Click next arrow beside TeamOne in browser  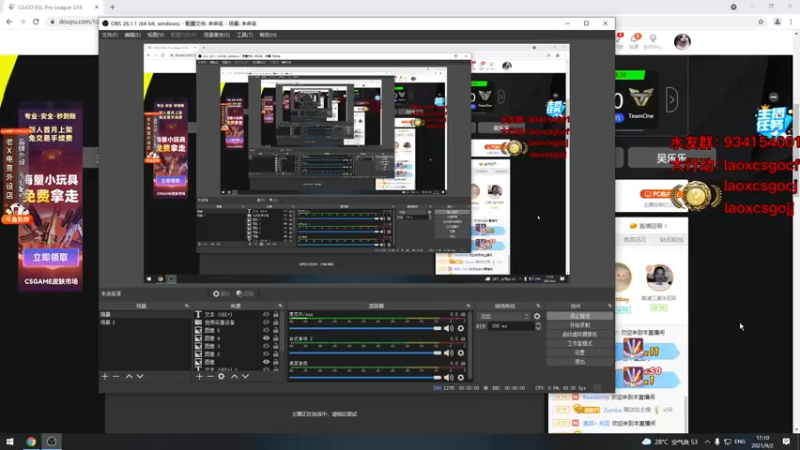tap(671, 99)
